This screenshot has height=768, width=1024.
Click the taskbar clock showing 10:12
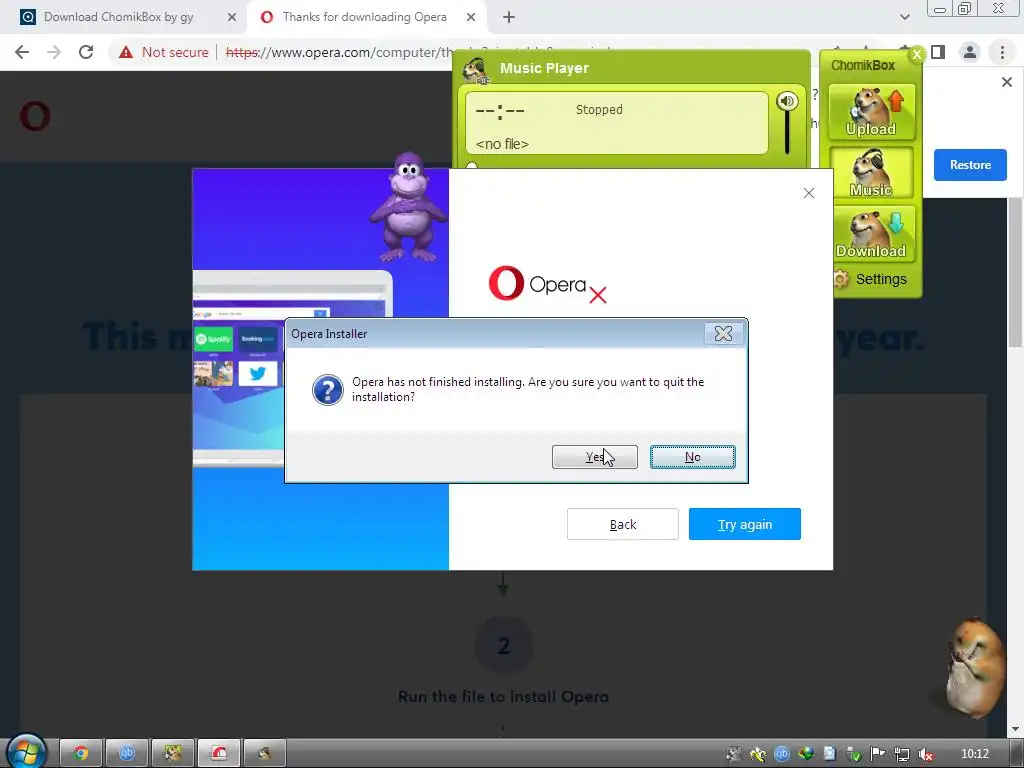(974, 754)
